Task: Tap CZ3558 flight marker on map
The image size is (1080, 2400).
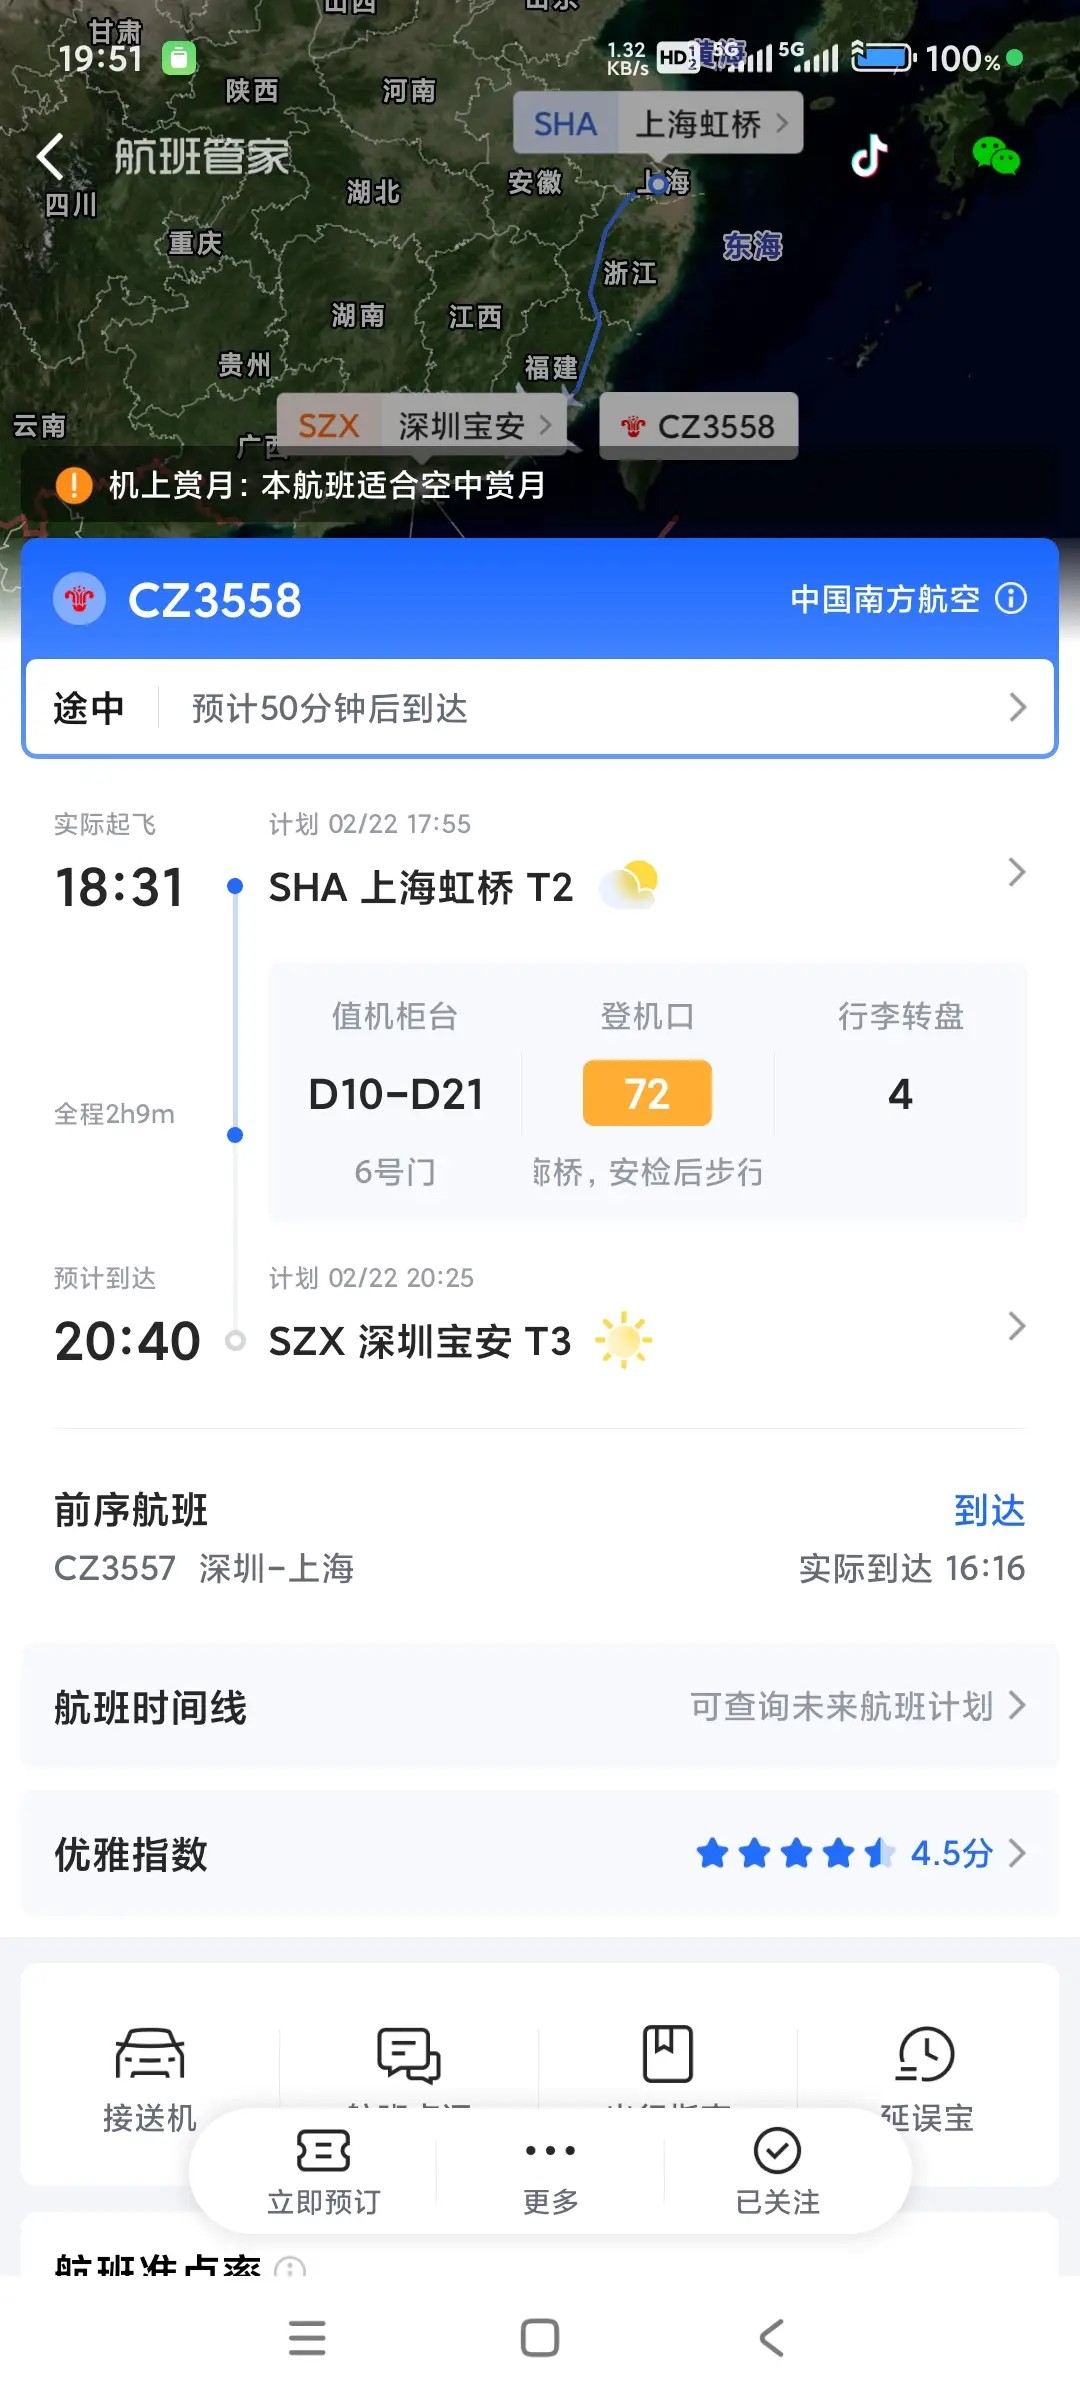Action: pos(698,427)
